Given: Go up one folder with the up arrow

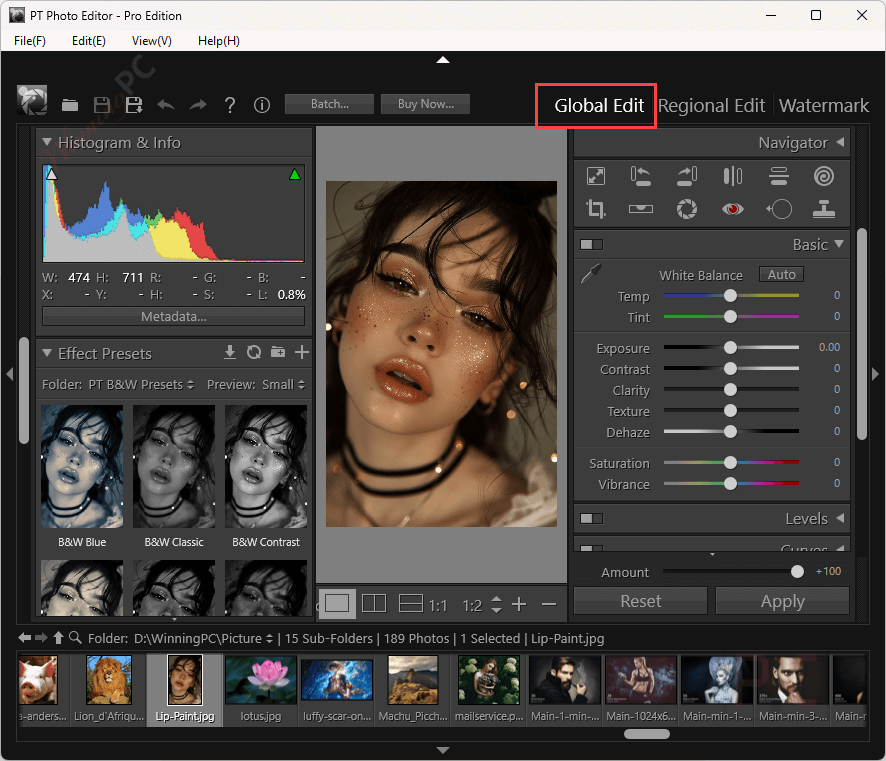Looking at the screenshot, I should (58, 638).
